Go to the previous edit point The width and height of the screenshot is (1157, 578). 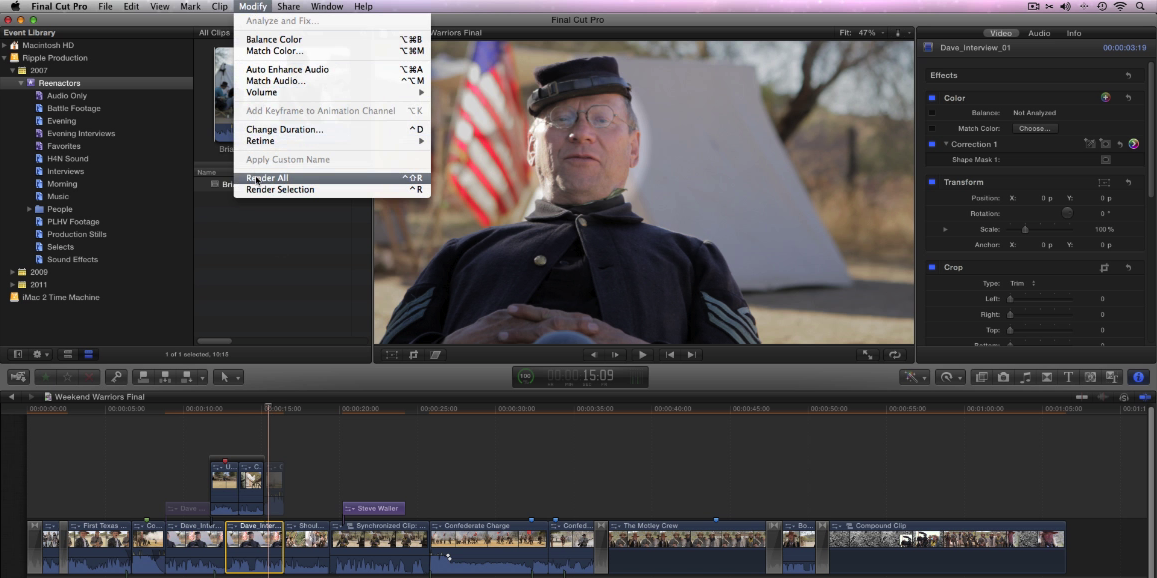point(669,355)
